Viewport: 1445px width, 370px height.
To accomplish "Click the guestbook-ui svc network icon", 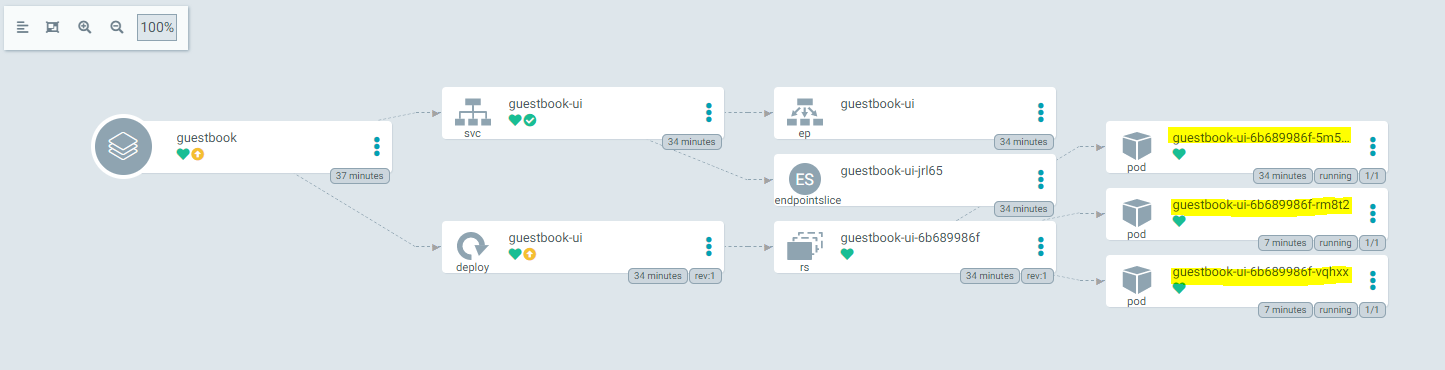I will (473, 109).
